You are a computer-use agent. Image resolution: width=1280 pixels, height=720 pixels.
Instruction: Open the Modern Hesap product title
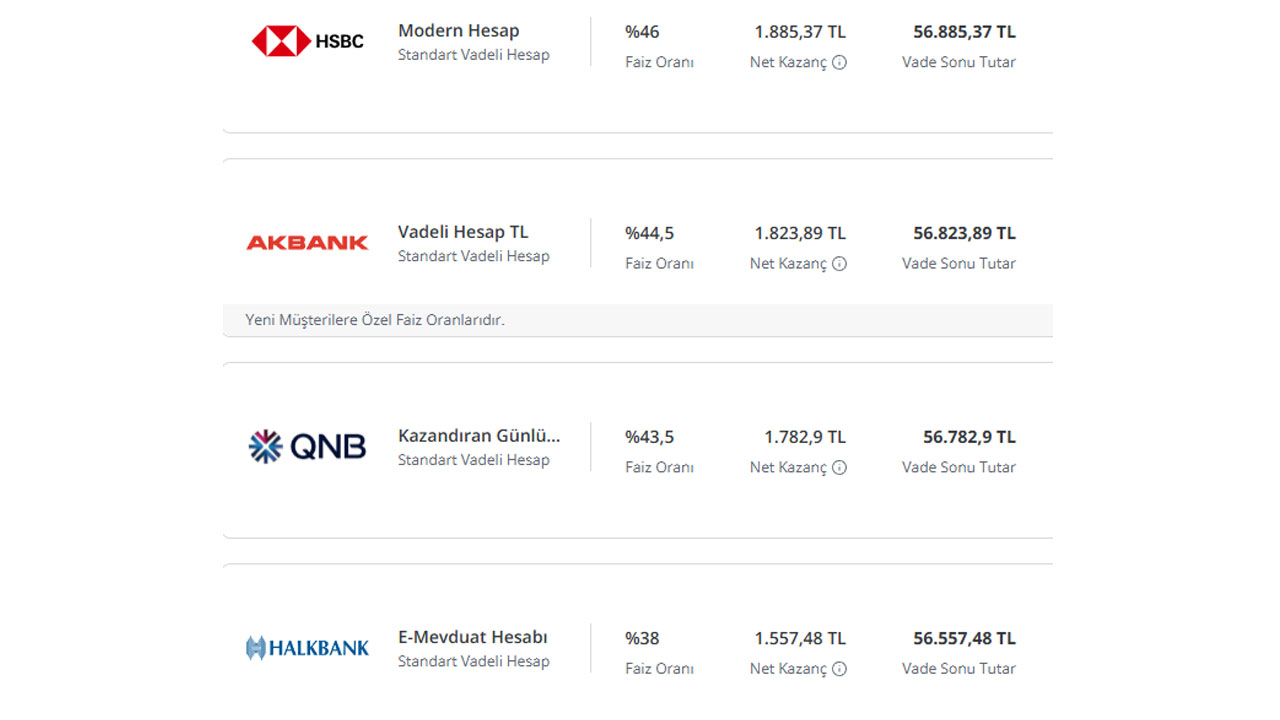[x=459, y=31]
